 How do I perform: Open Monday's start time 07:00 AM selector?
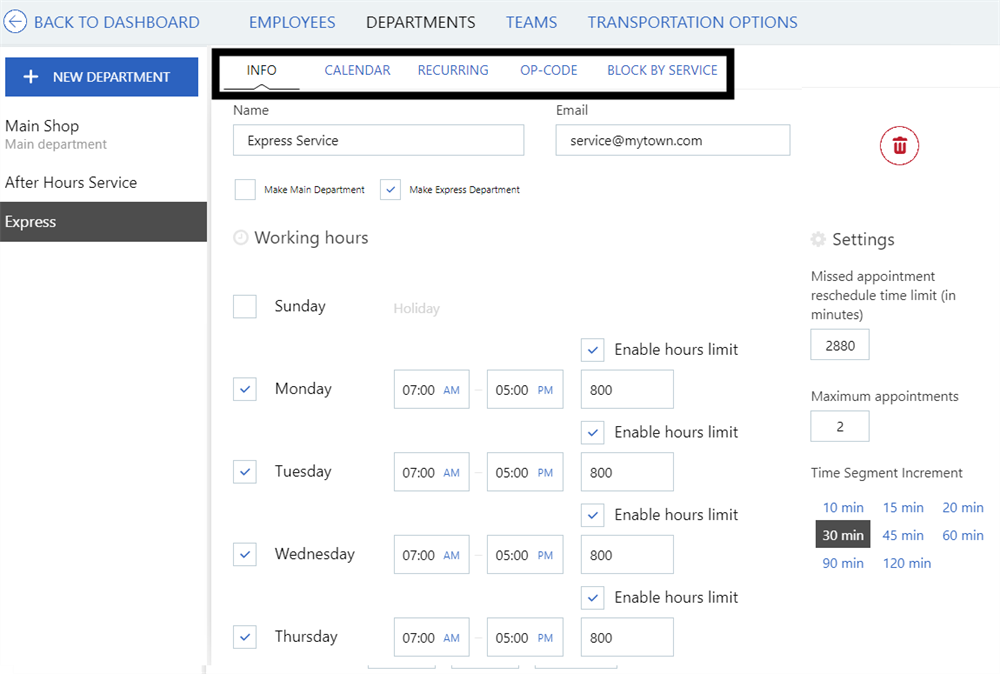[431, 390]
